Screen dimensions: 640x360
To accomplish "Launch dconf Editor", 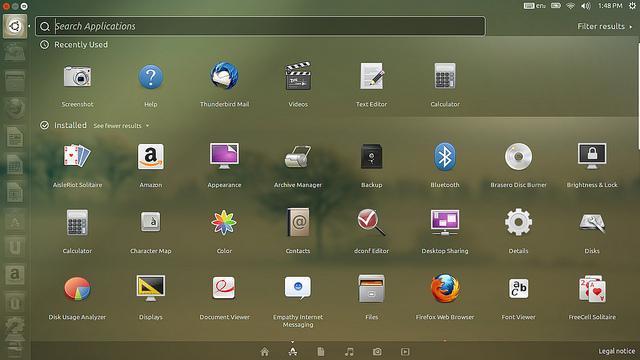I will click(x=371, y=222).
